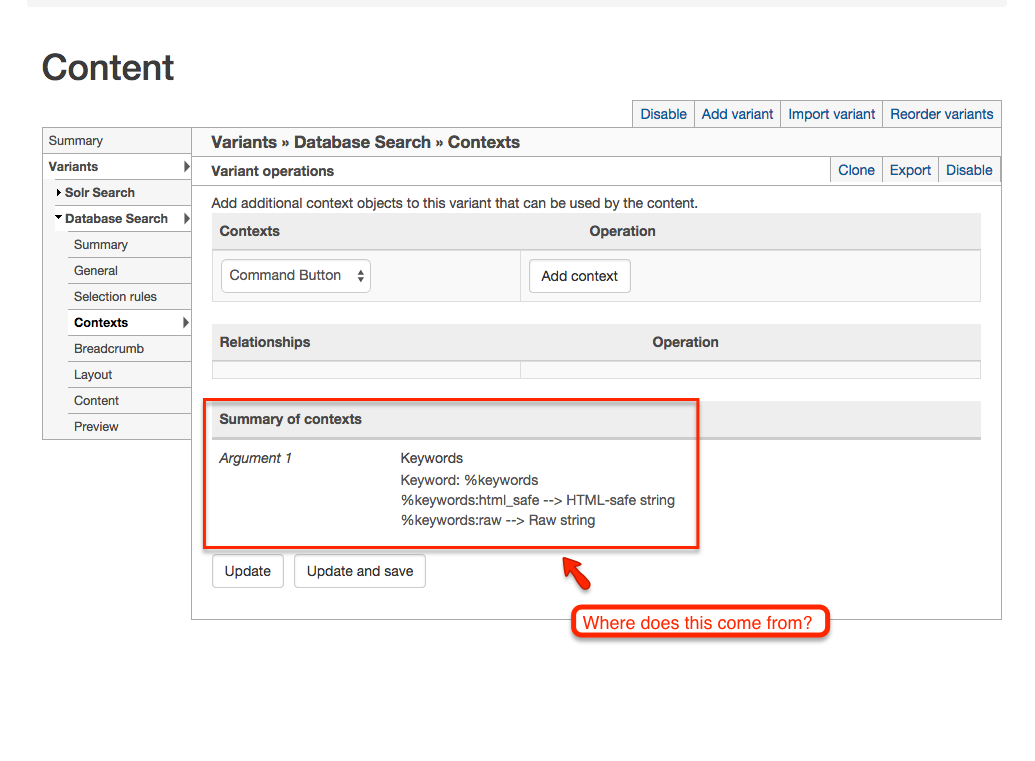This screenshot has width=1035, height=761.
Task: Click the Add context button
Action: click(x=579, y=276)
